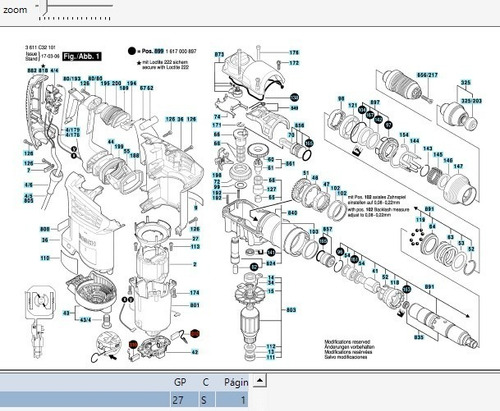This screenshot has height=411, width=500.
Task: Click part number 113 label
Action: 195,247
